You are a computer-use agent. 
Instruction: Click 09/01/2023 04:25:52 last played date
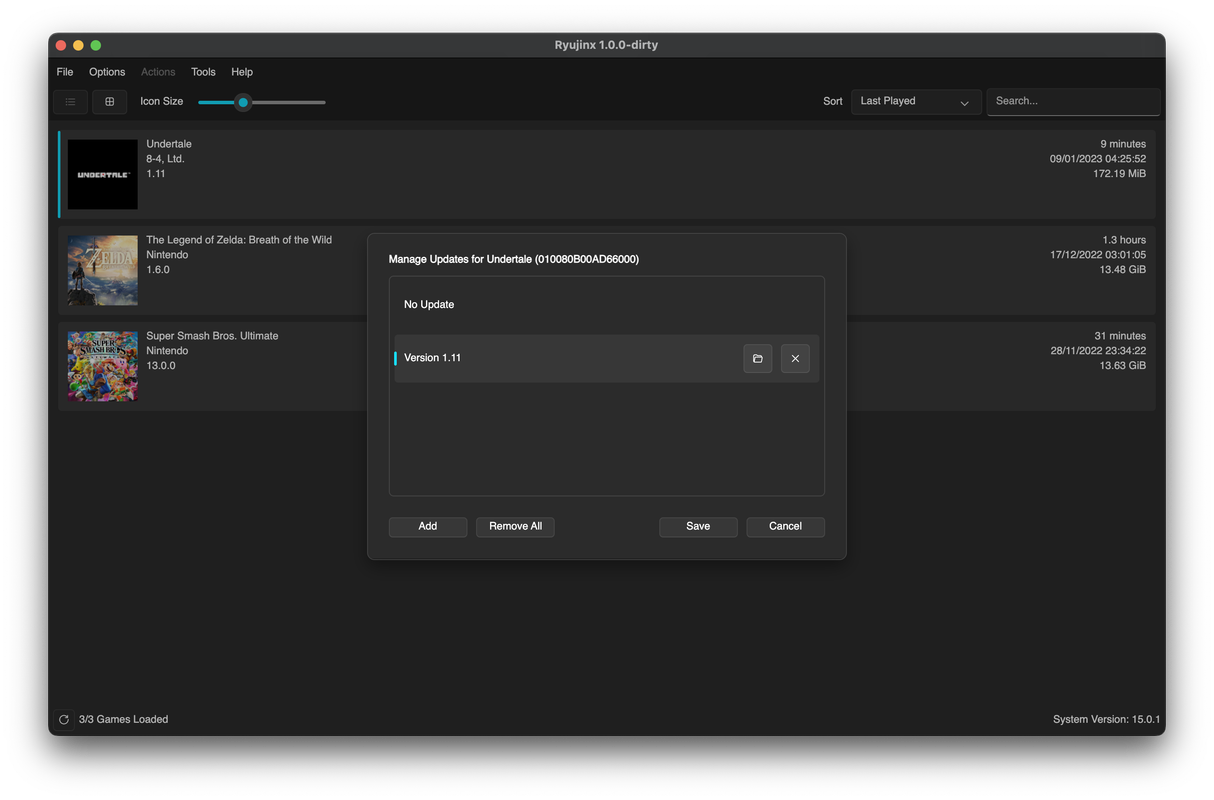coord(1097,159)
